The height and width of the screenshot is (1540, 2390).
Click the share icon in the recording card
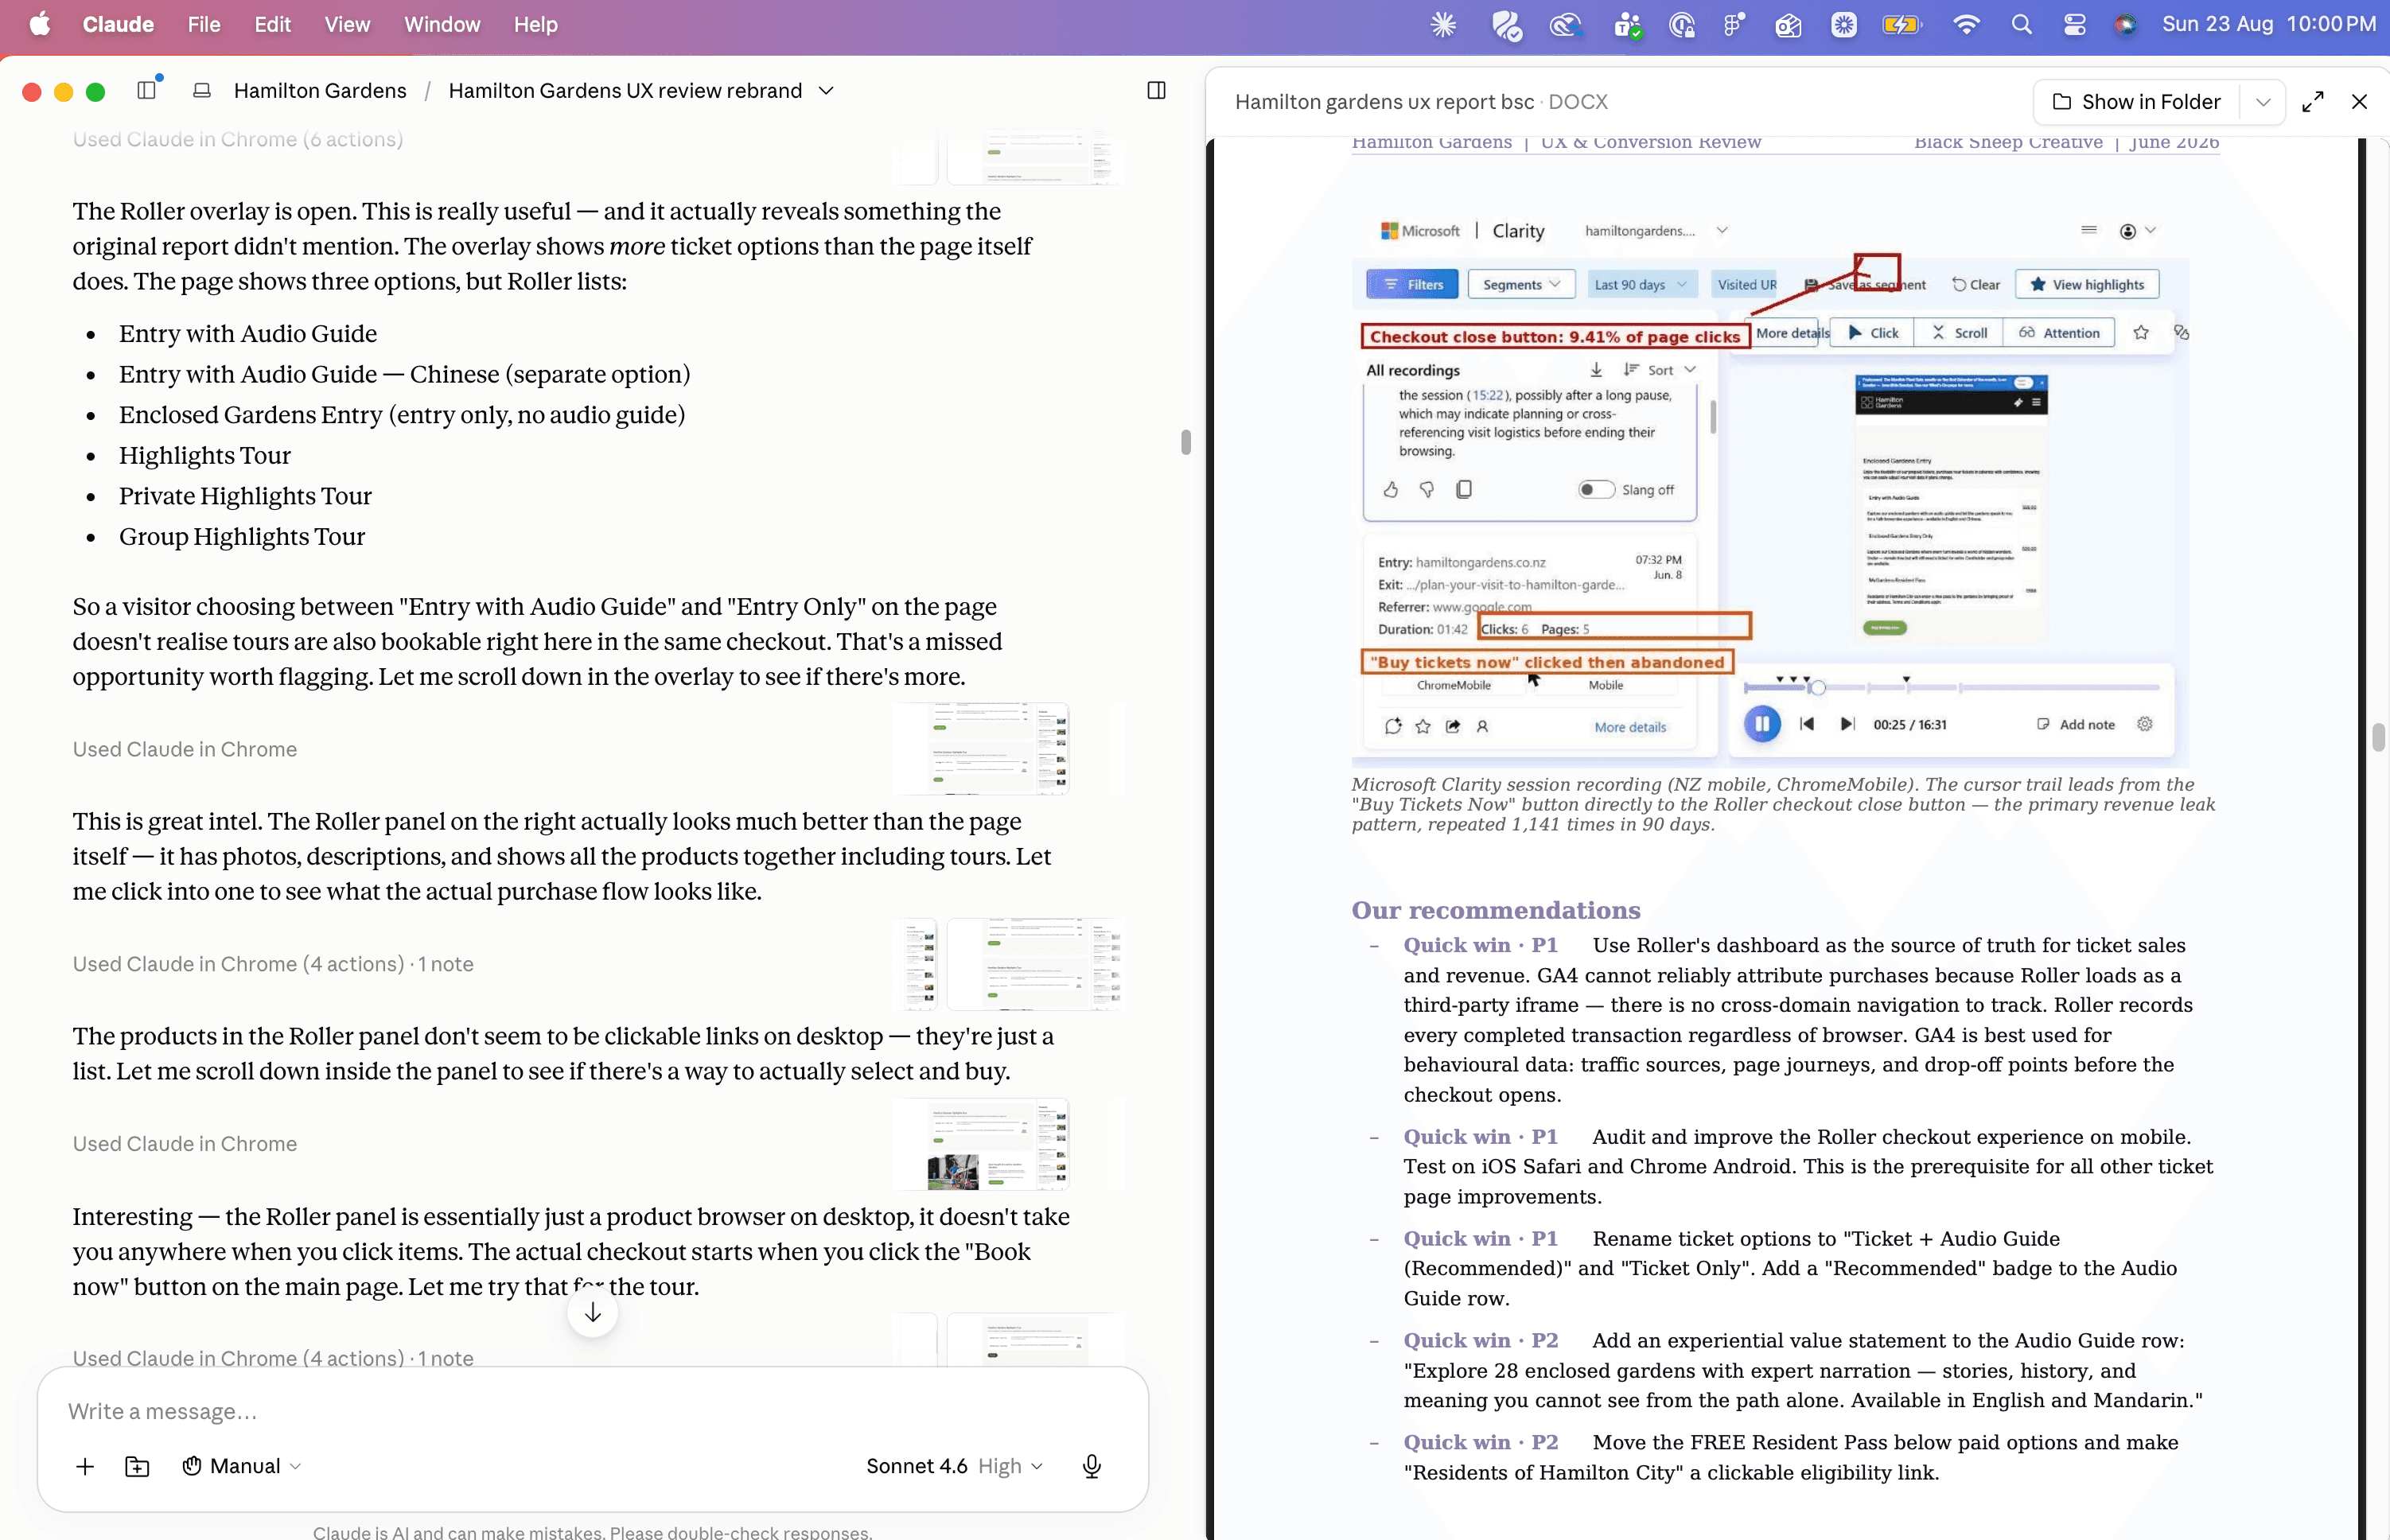click(1453, 727)
